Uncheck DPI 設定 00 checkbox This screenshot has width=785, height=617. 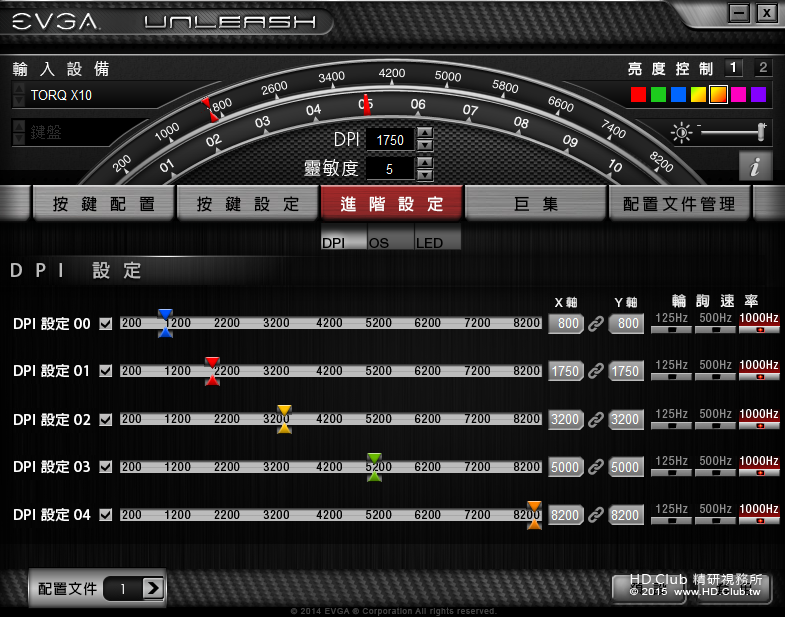point(106,324)
